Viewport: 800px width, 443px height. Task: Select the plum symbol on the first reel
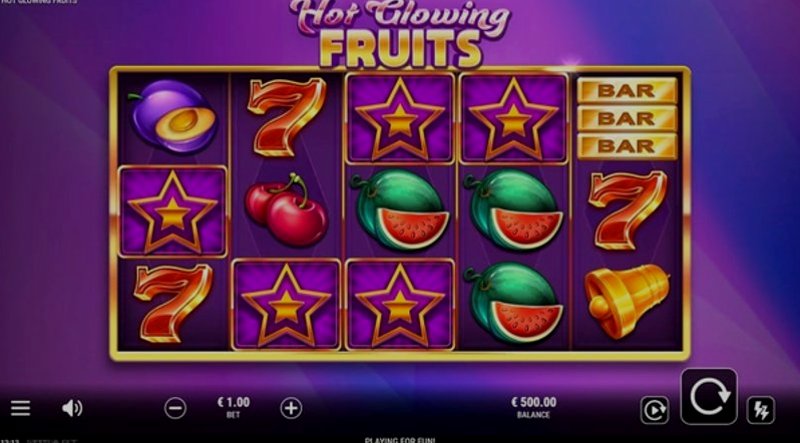pyautogui.click(x=173, y=117)
